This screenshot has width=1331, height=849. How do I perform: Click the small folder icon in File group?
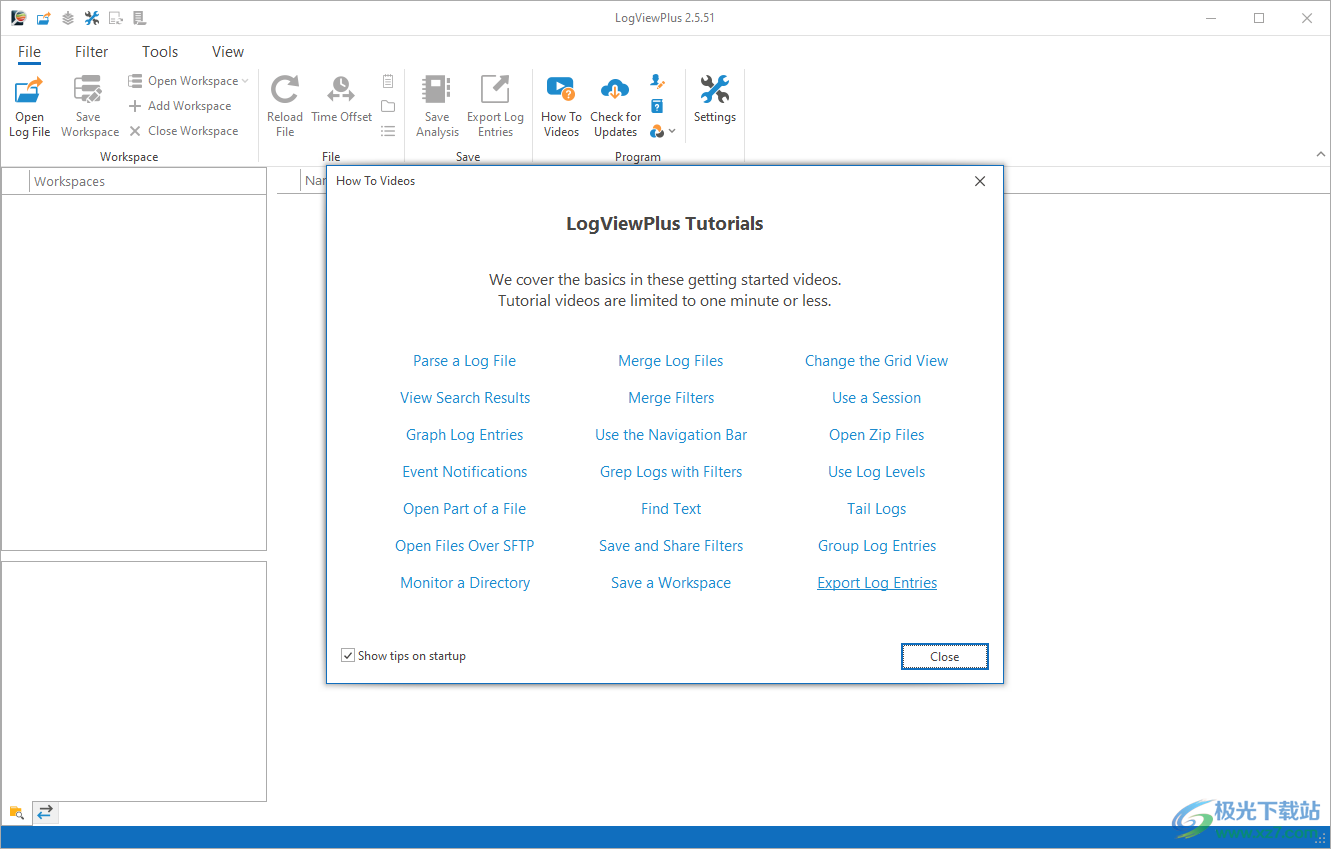(x=388, y=106)
